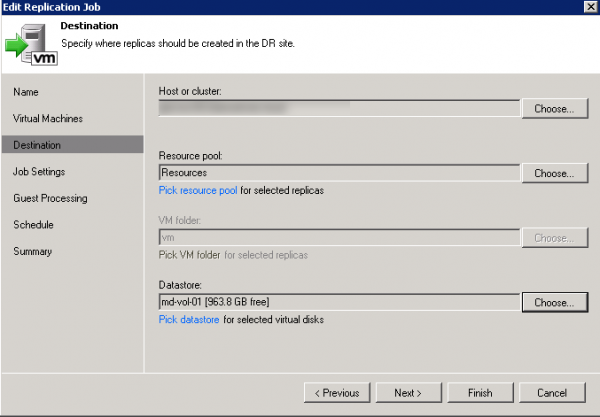Close the Edit Replication Job dialog
Image resolution: width=600 pixels, height=417 pixels.
pos(589,7)
